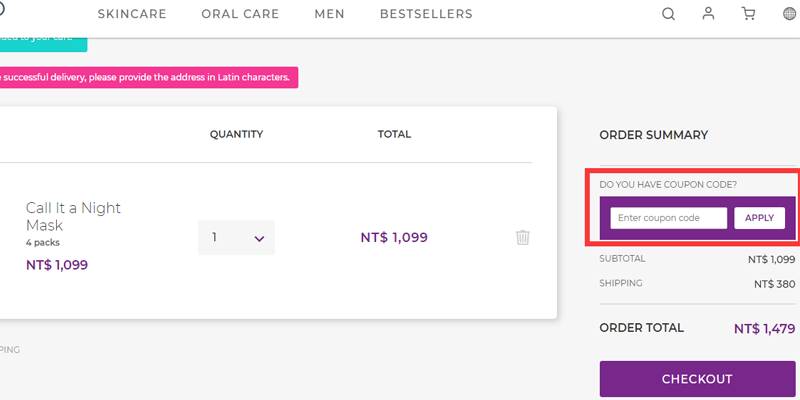
Task: Open the search magnifier icon
Action: coord(669,14)
